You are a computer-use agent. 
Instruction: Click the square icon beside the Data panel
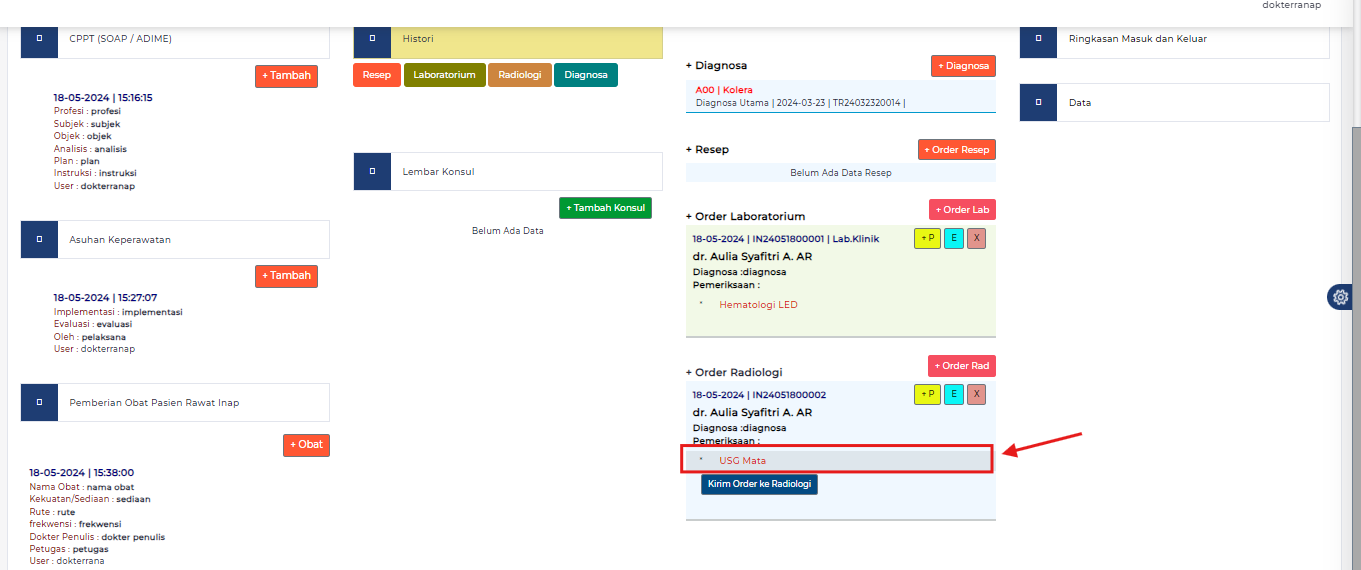coord(1038,102)
